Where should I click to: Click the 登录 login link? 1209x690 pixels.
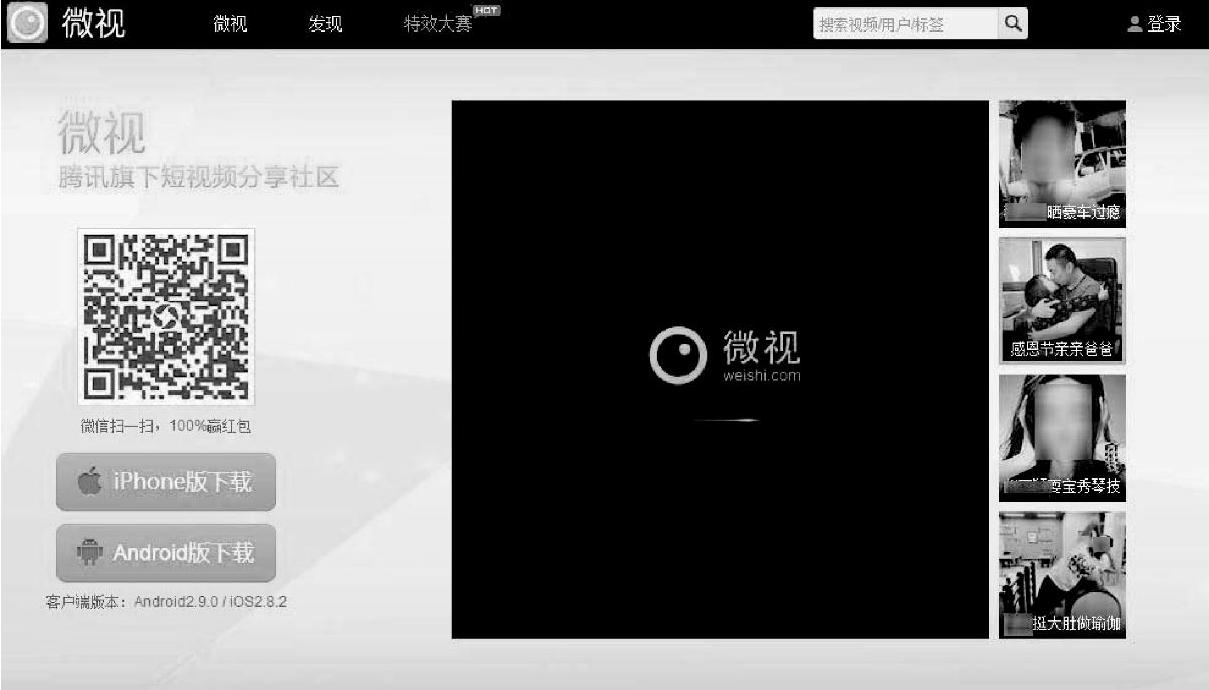[x=1164, y=24]
